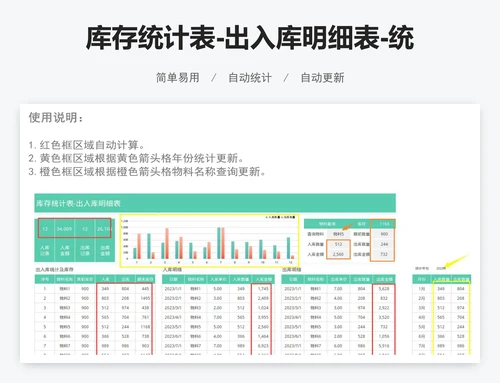Select the 期初数量 value 900 in query panel
This screenshot has width=500, height=383.
coord(384,234)
